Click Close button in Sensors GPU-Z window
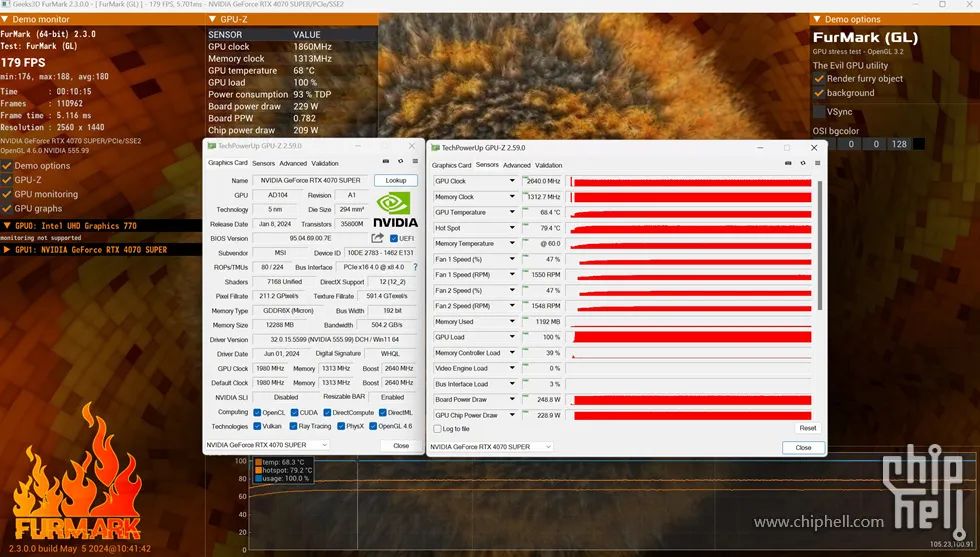 tap(803, 448)
